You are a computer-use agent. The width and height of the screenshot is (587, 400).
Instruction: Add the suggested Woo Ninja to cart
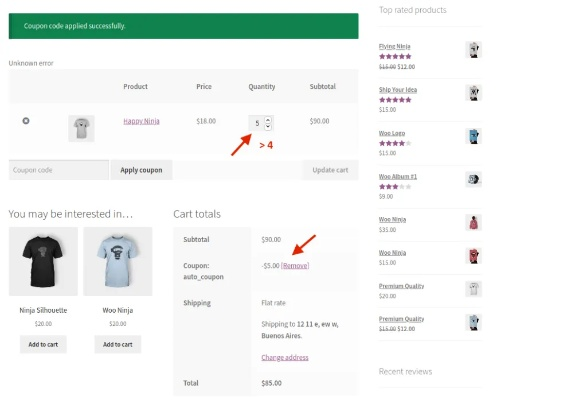(118, 344)
